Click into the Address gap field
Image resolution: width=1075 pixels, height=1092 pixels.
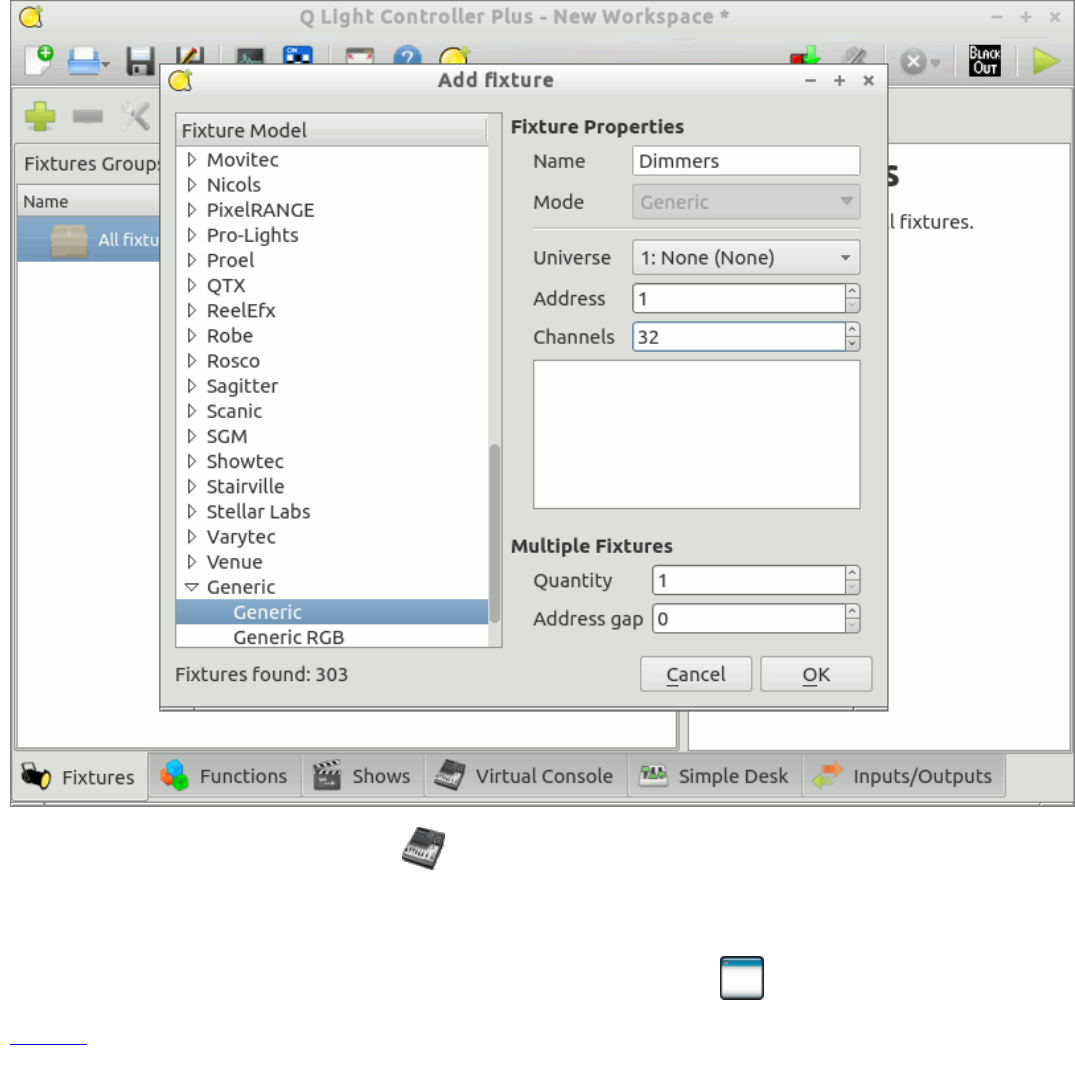(748, 619)
